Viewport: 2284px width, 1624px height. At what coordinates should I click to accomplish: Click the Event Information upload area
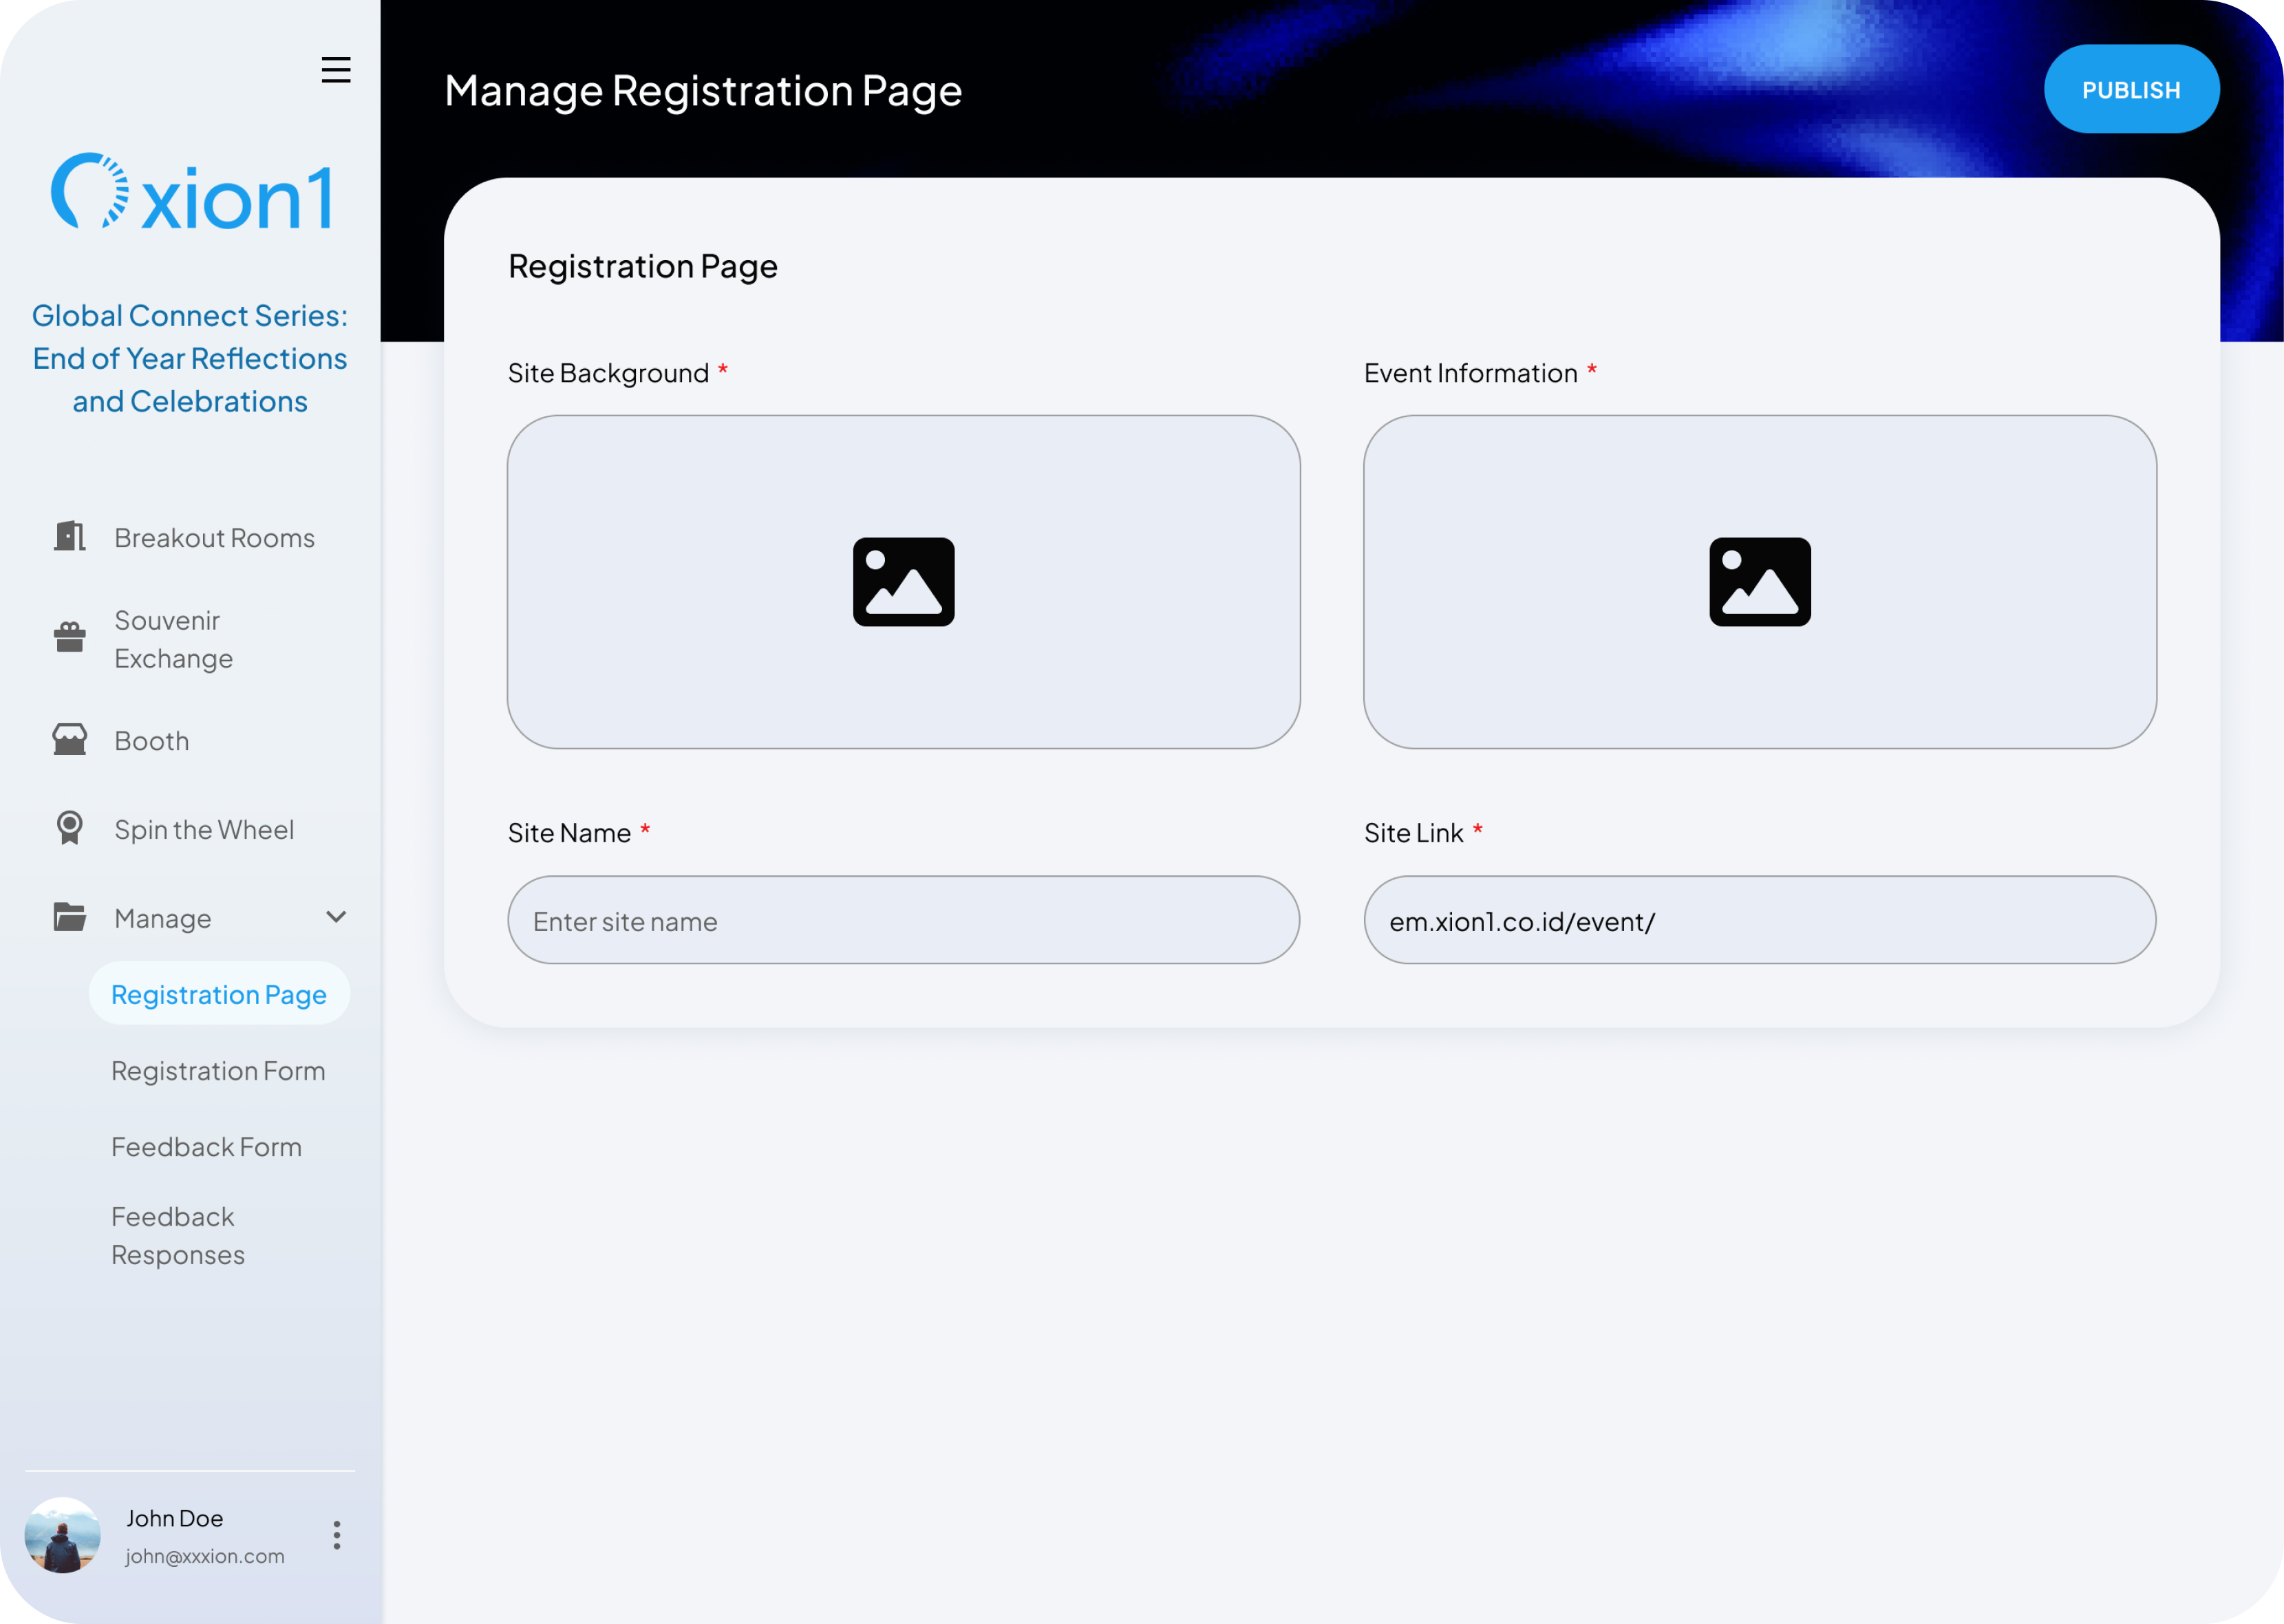(x=1759, y=582)
